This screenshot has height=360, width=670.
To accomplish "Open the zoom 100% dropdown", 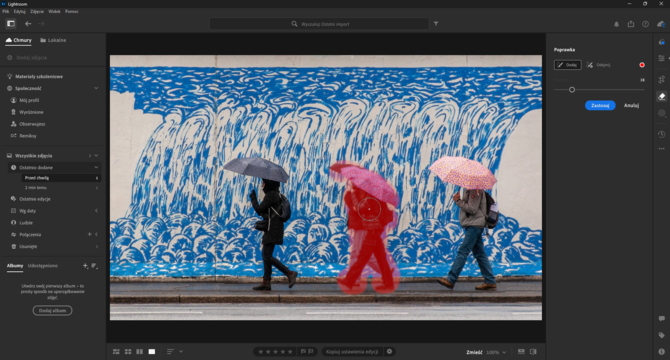I will (496, 352).
